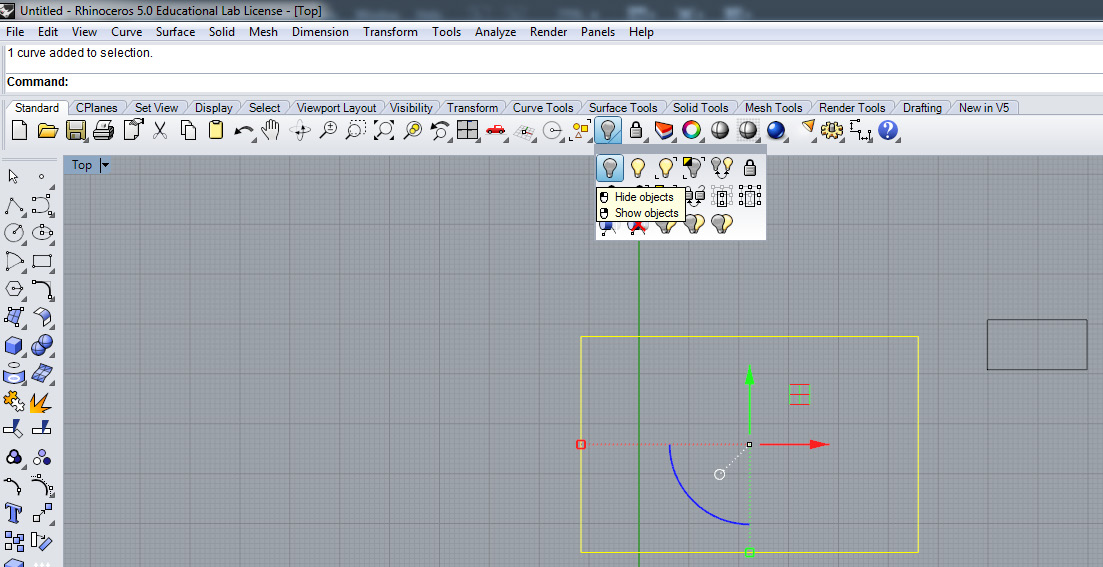Image resolution: width=1103 pixels, height=567 pixels.
Task: Paste from clipboard with the Paste icon
Action: pyautogui.click(x=216, y=130)
